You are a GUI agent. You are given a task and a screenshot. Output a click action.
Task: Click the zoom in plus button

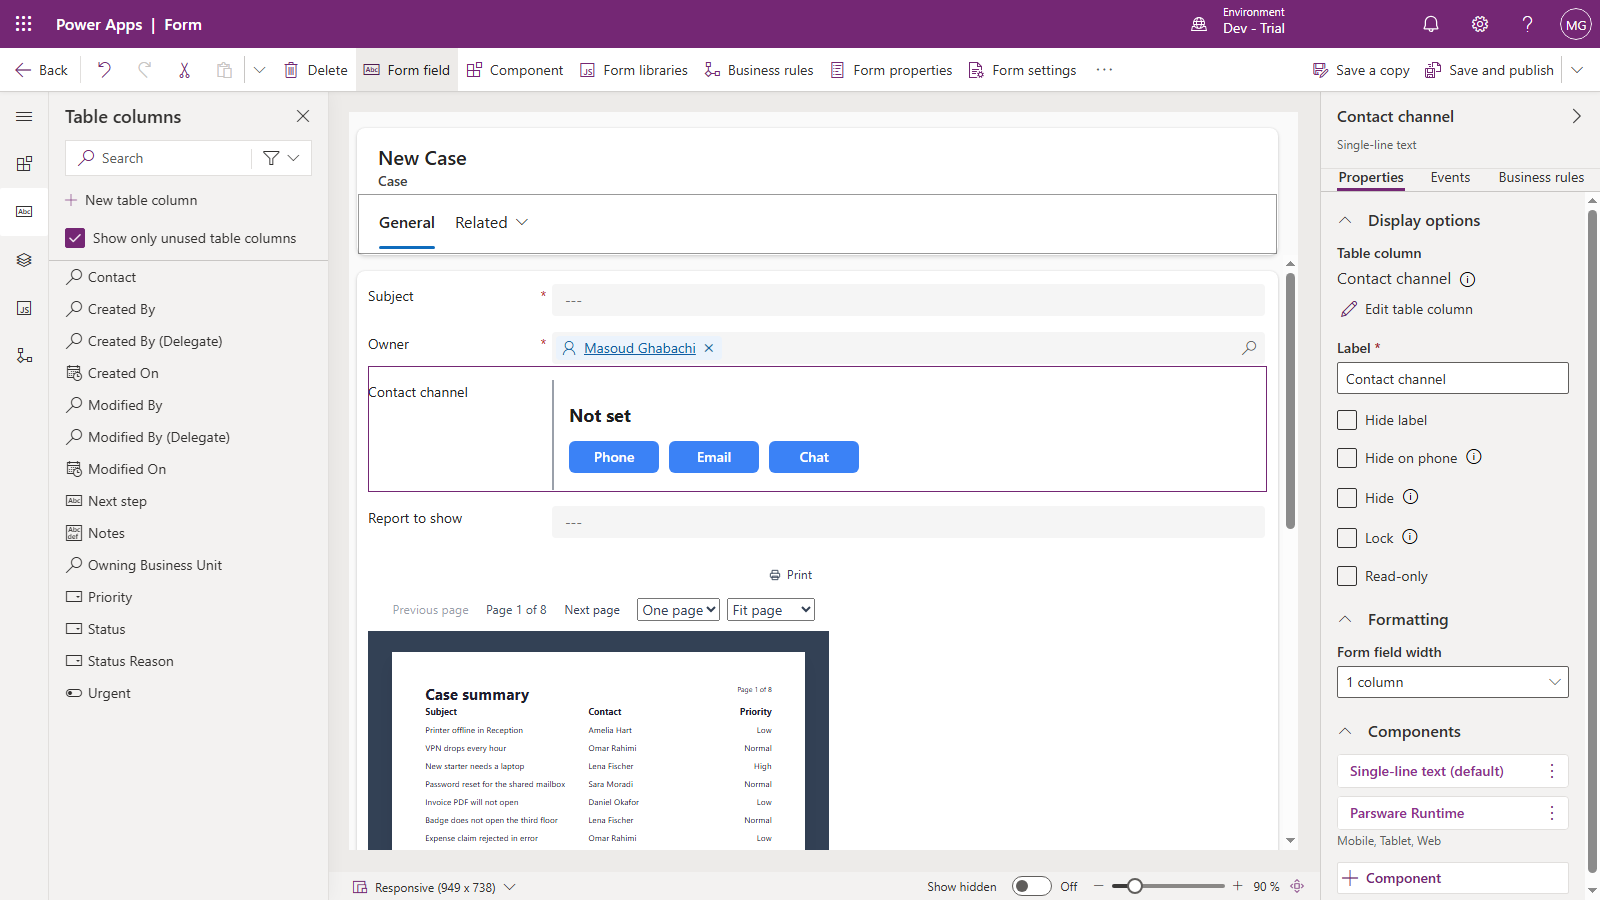pos(1237,886)
